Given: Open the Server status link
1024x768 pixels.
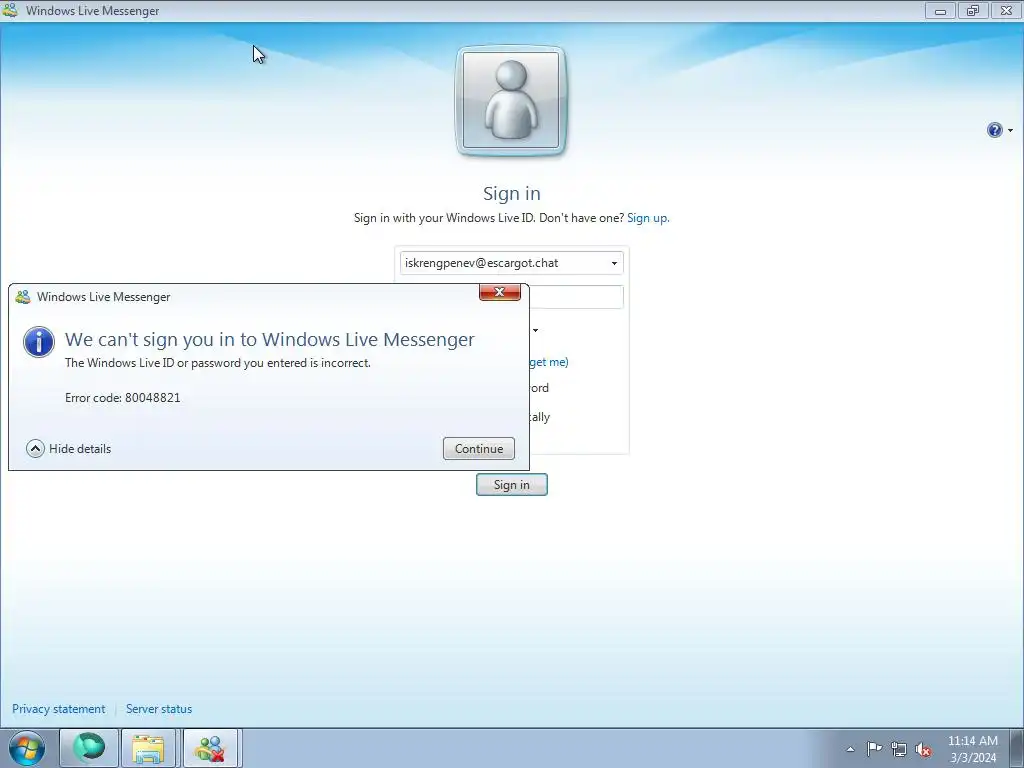Looking at the screenshot, I should pyautogui.click(x=159, y=709).
